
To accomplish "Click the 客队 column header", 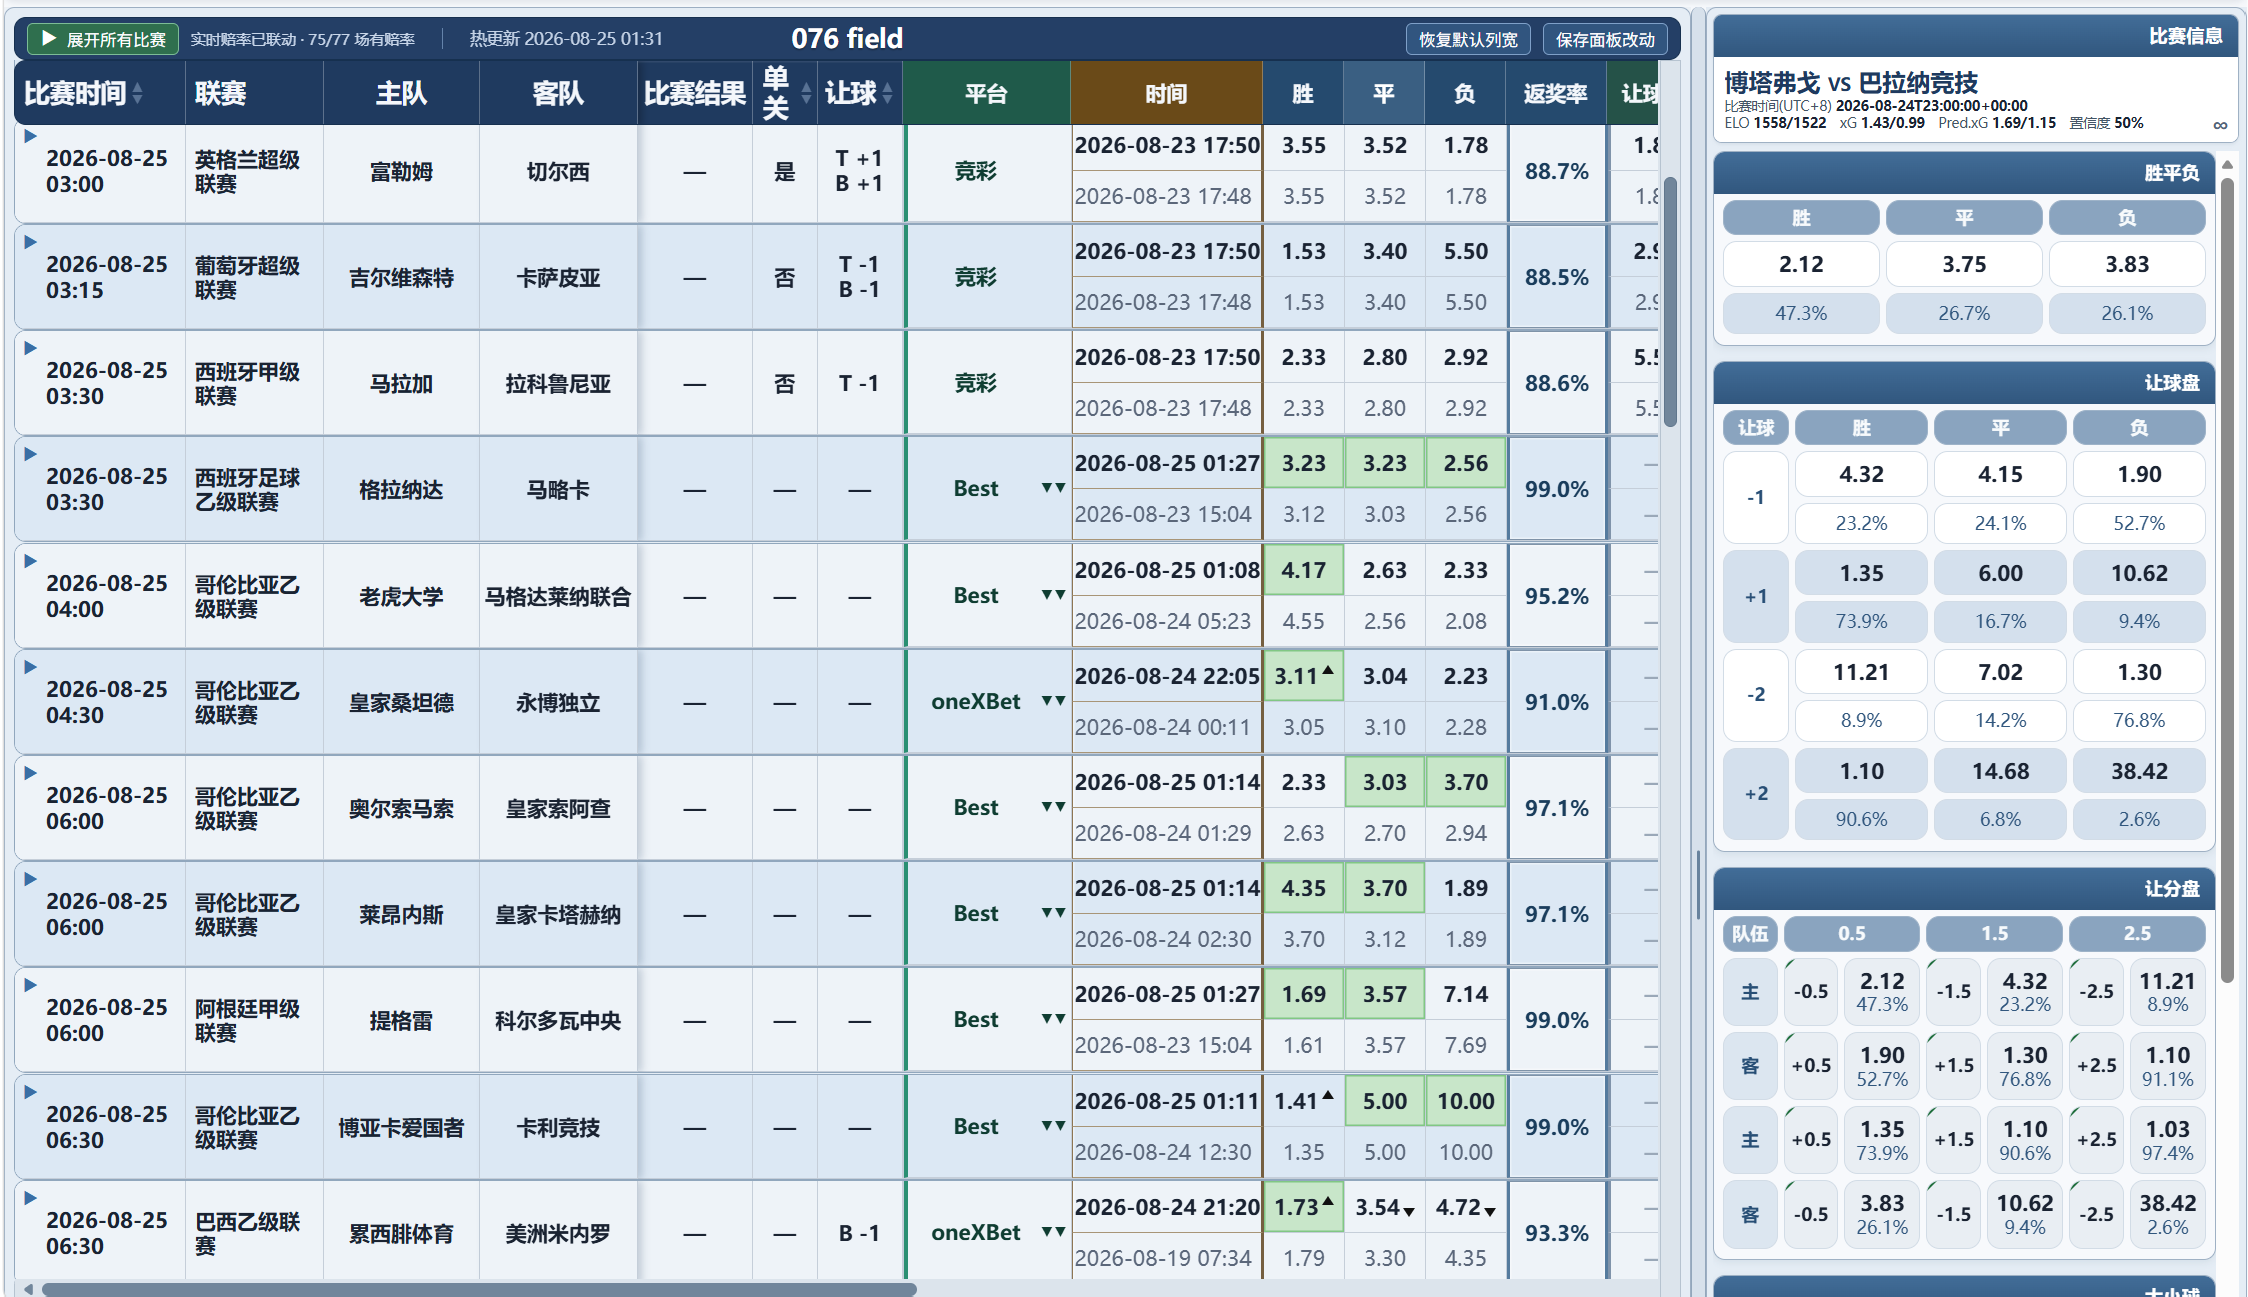I will pyautogui.click(x=558, y=93).
